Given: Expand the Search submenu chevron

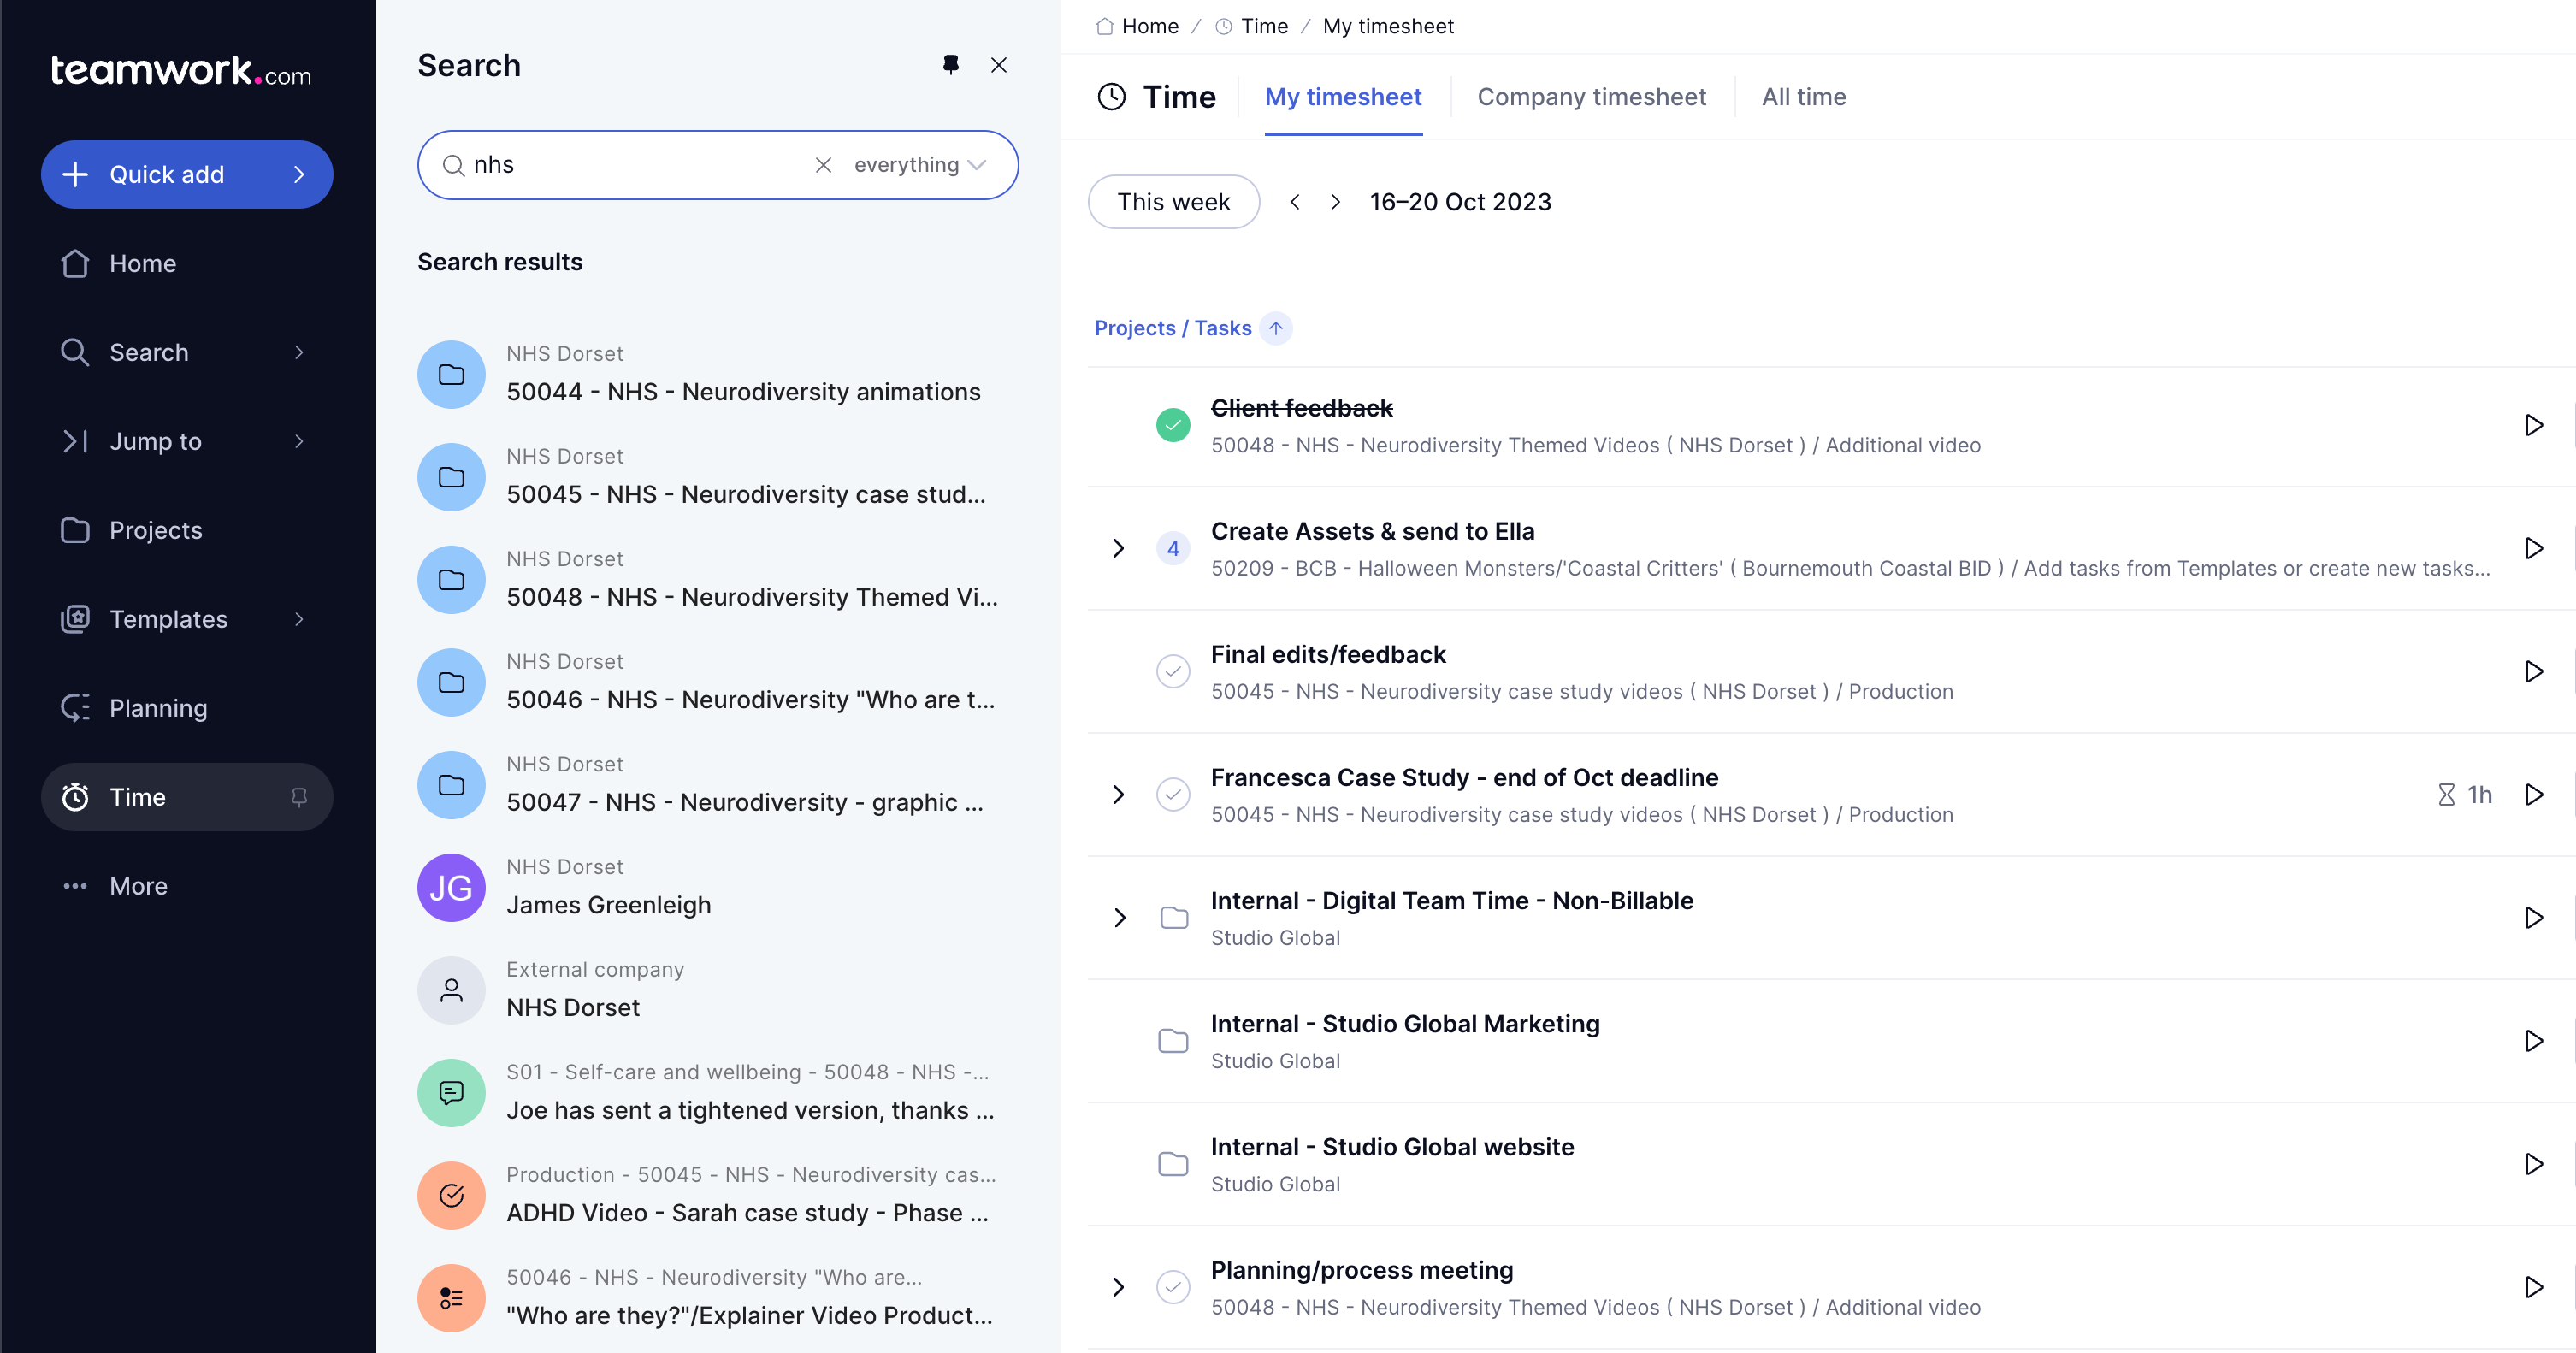Looking at the screenshot, I should tap(299, 352).
